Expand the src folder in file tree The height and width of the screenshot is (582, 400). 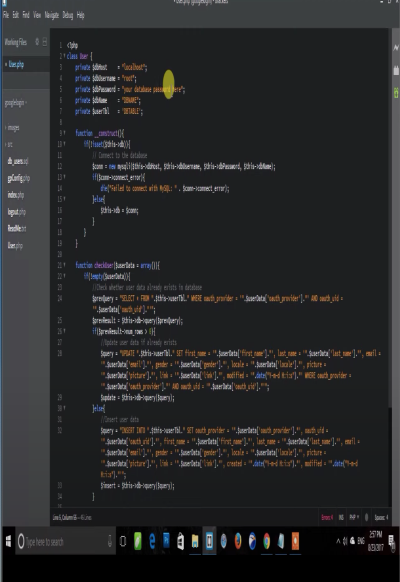click(9, 144)
